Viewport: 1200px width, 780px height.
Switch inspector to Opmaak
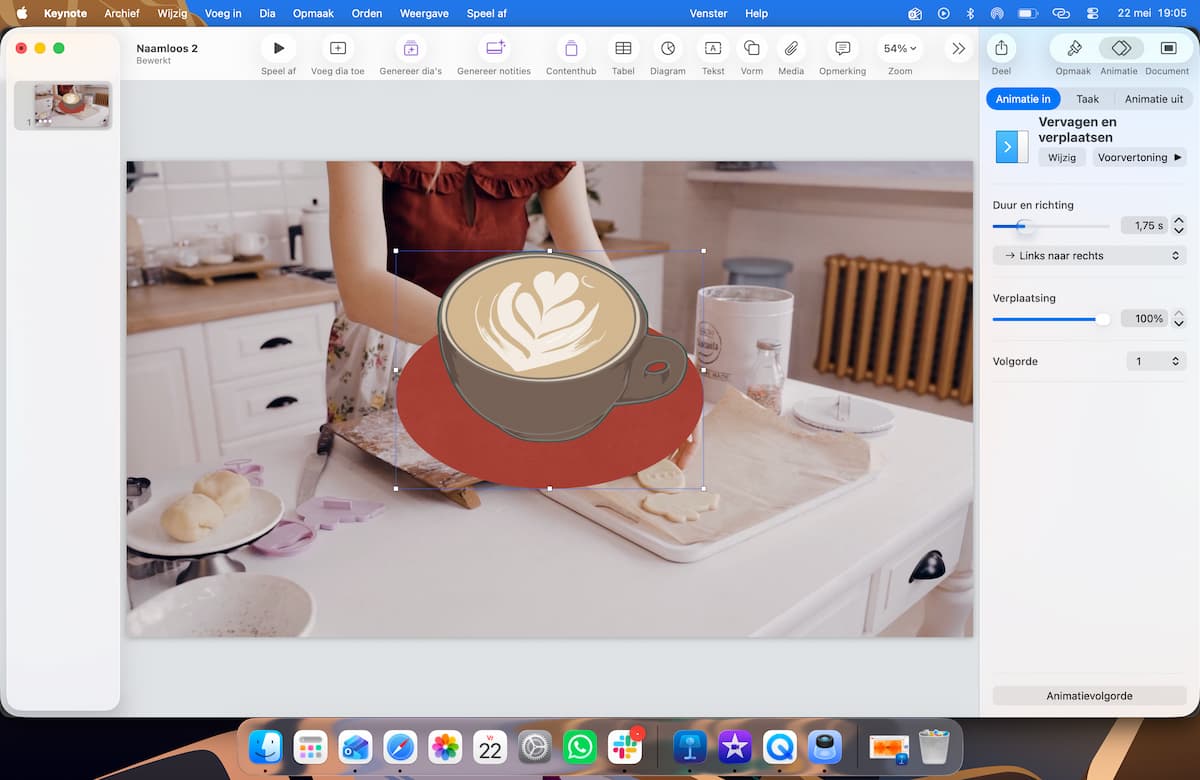pos(1074,48)
